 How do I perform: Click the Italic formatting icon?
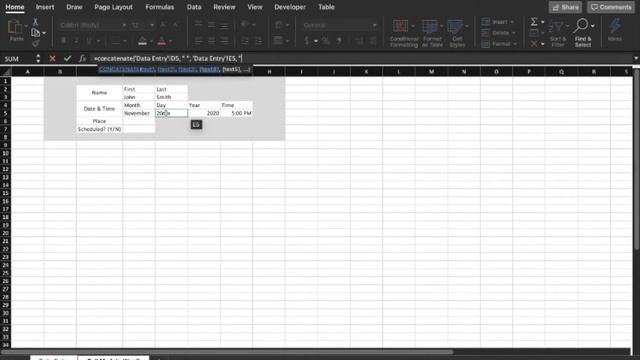76,40
